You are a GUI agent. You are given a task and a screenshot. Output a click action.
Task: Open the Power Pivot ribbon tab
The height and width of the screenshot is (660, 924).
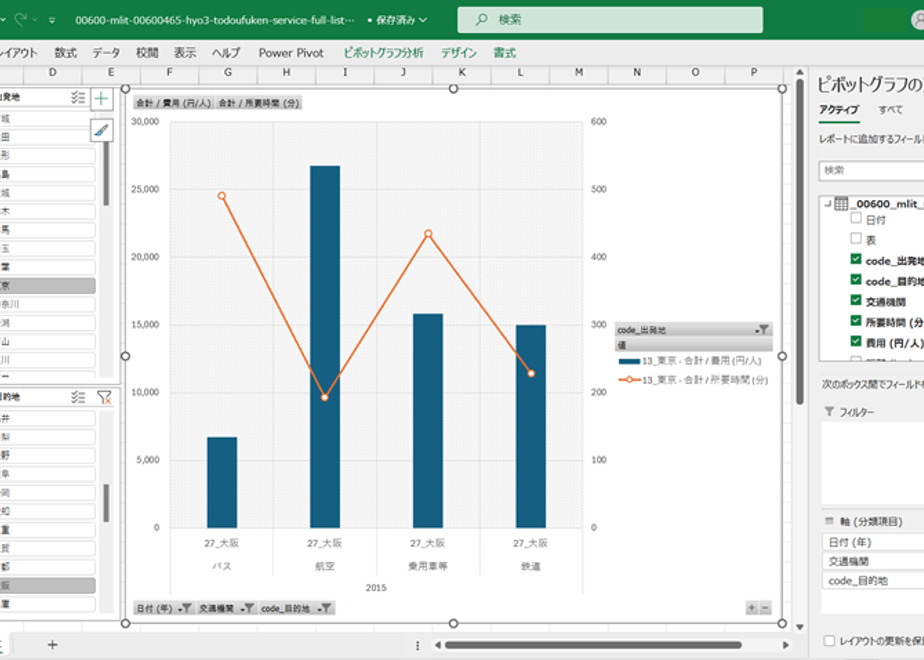coord(291,53)
